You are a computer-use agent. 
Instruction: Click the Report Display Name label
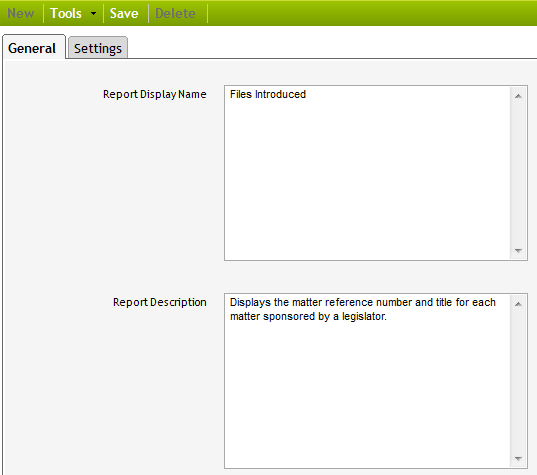click(155, 94)
